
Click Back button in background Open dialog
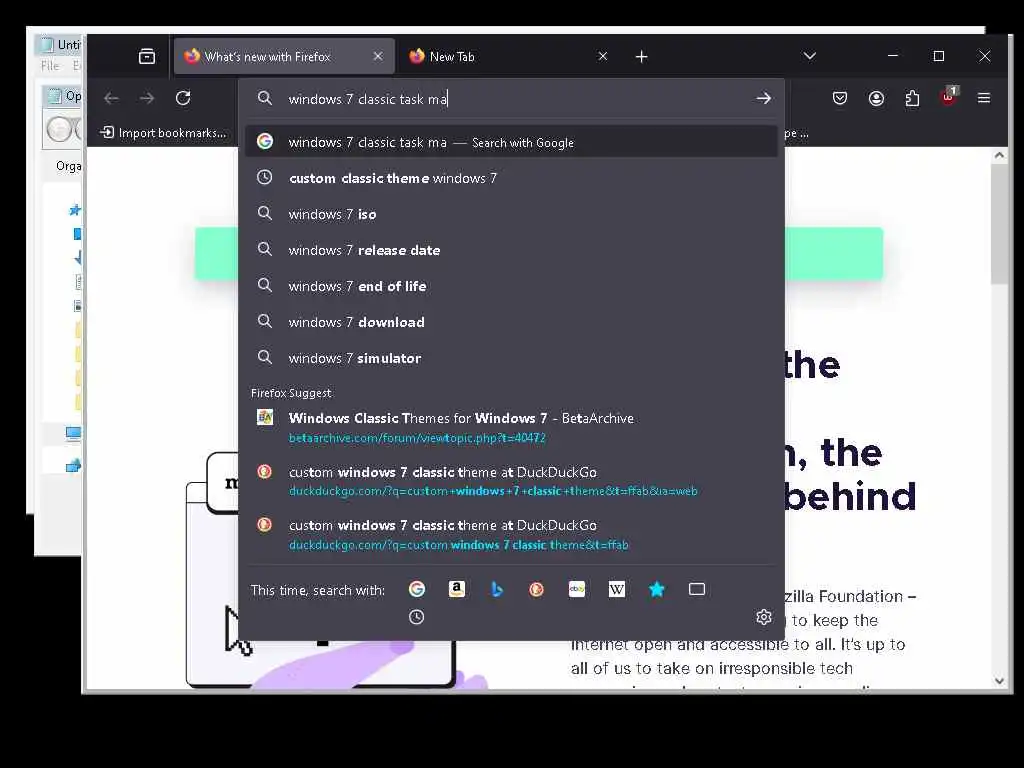point(59,129)
